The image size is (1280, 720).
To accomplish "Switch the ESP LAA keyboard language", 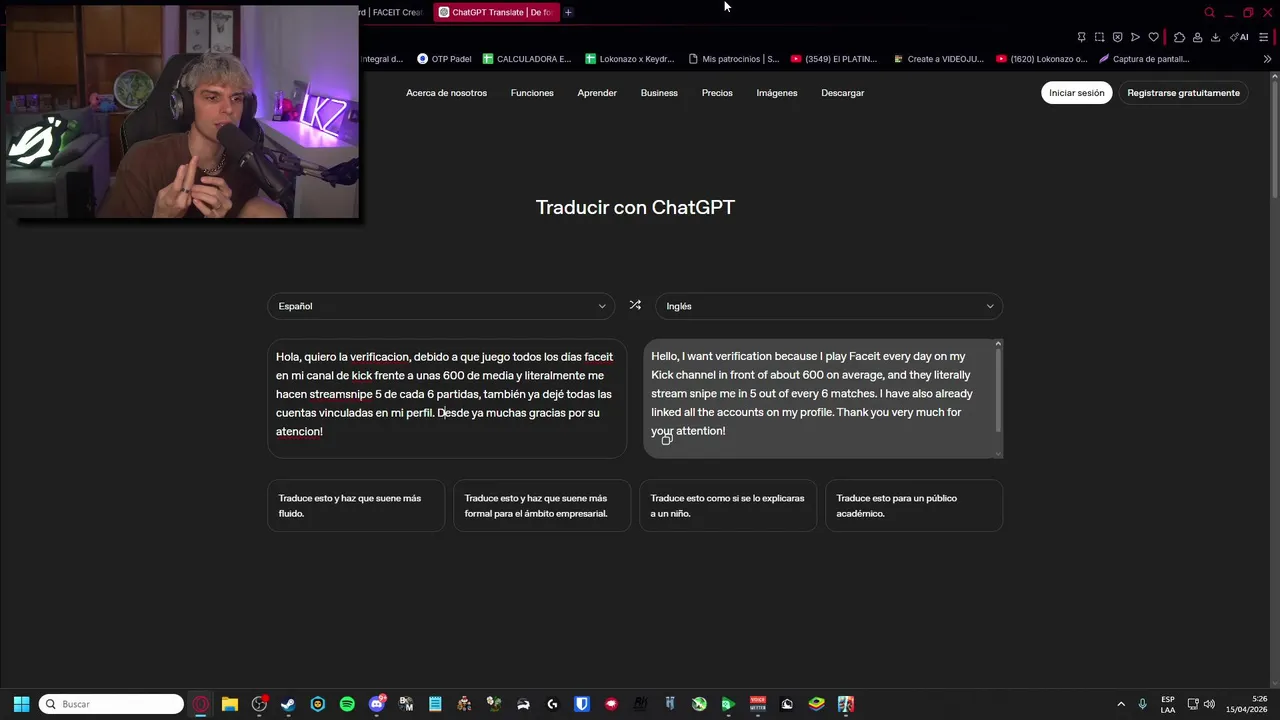I will tap(1168, 704).
